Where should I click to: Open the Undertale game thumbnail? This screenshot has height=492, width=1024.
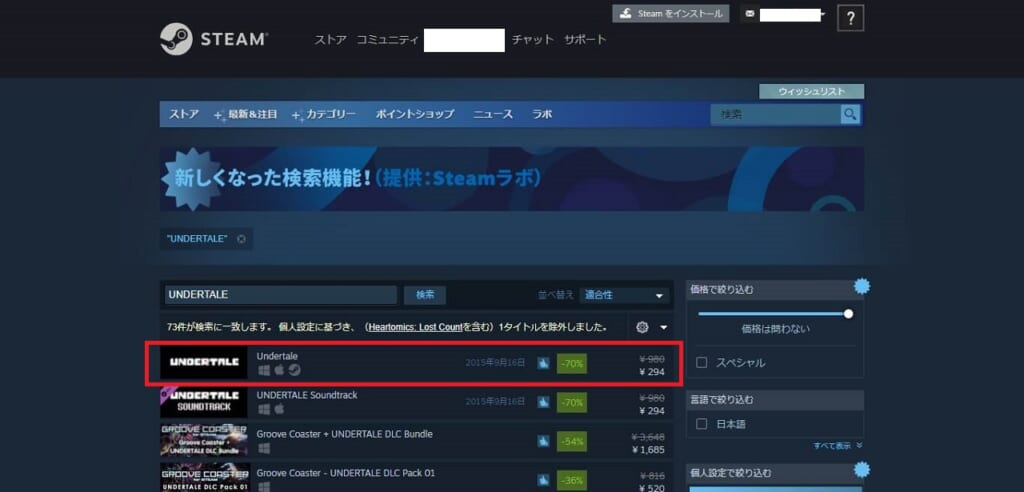click(204, 363)
